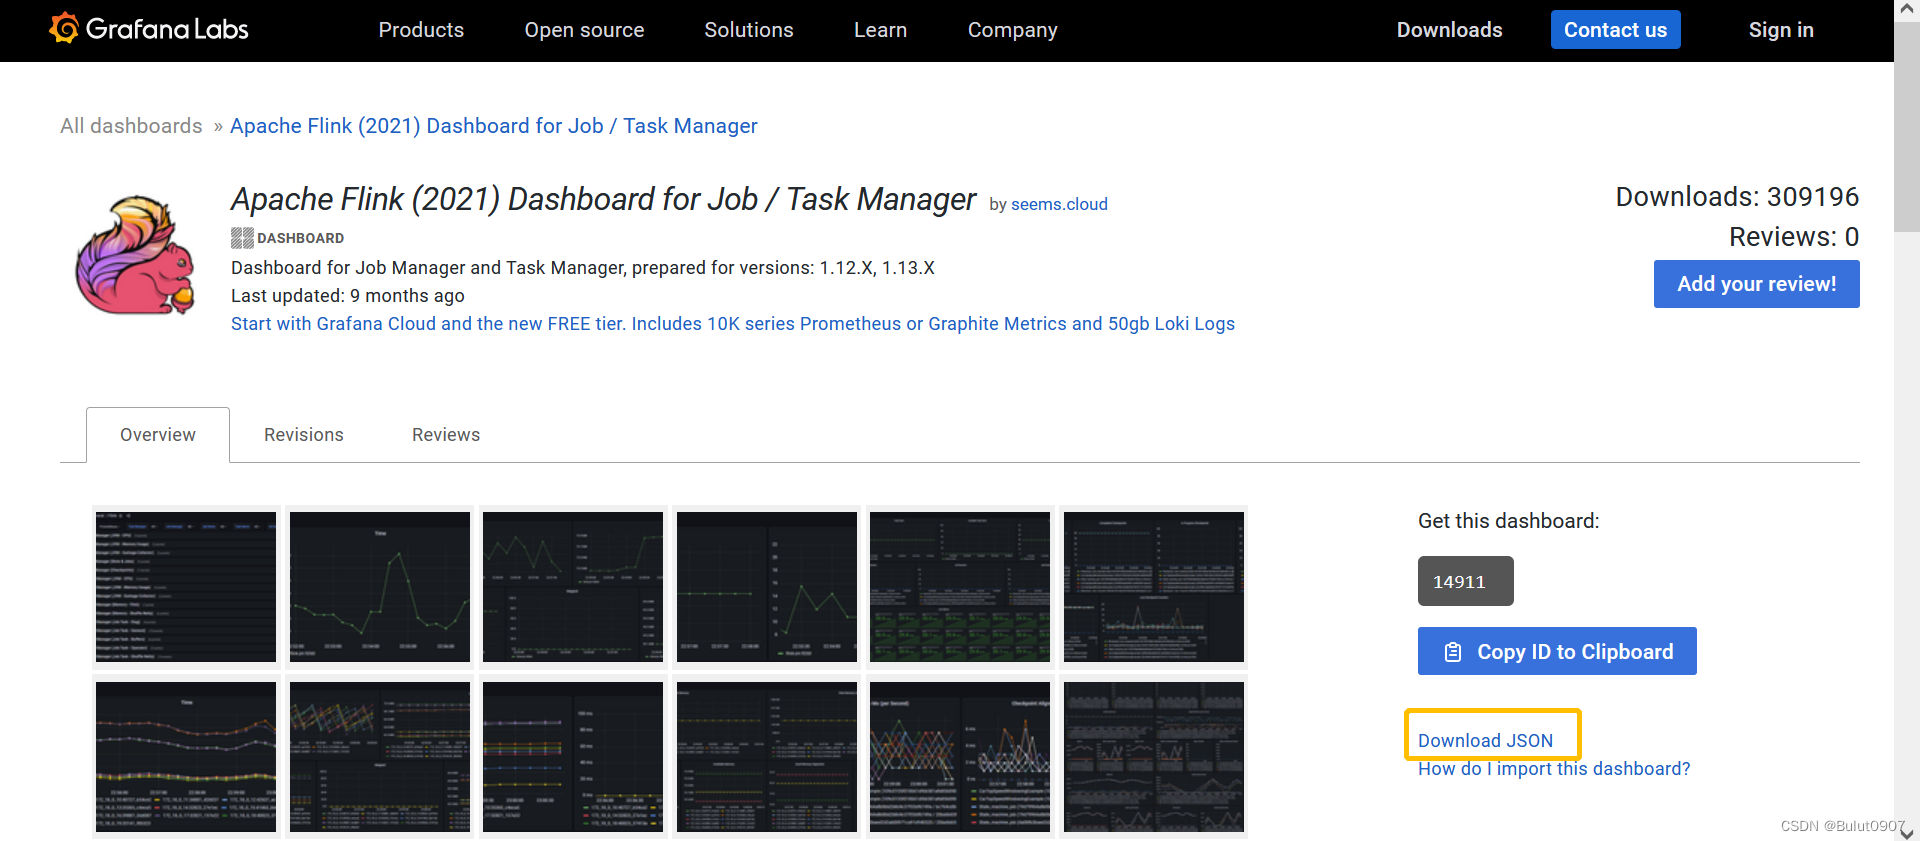
Task: Click the clipboard icon in copy button
Action: [x=1453, y=652]
